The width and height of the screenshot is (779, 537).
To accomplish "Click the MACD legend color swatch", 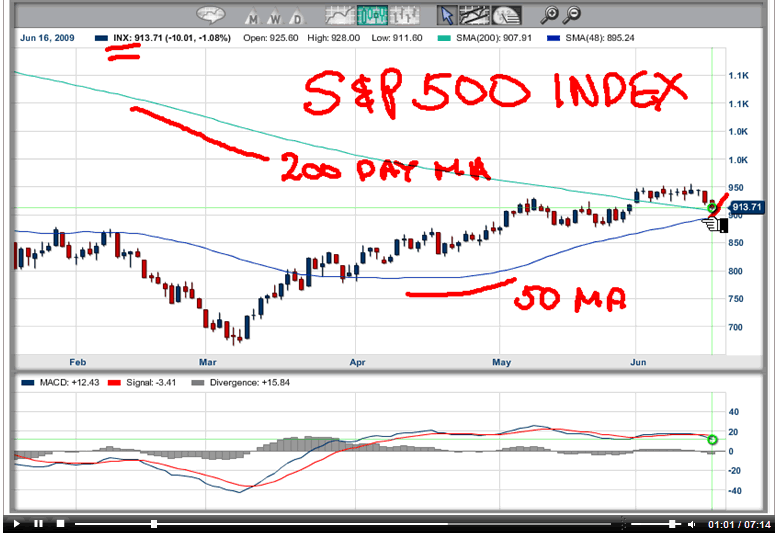I will pos(28,383).
